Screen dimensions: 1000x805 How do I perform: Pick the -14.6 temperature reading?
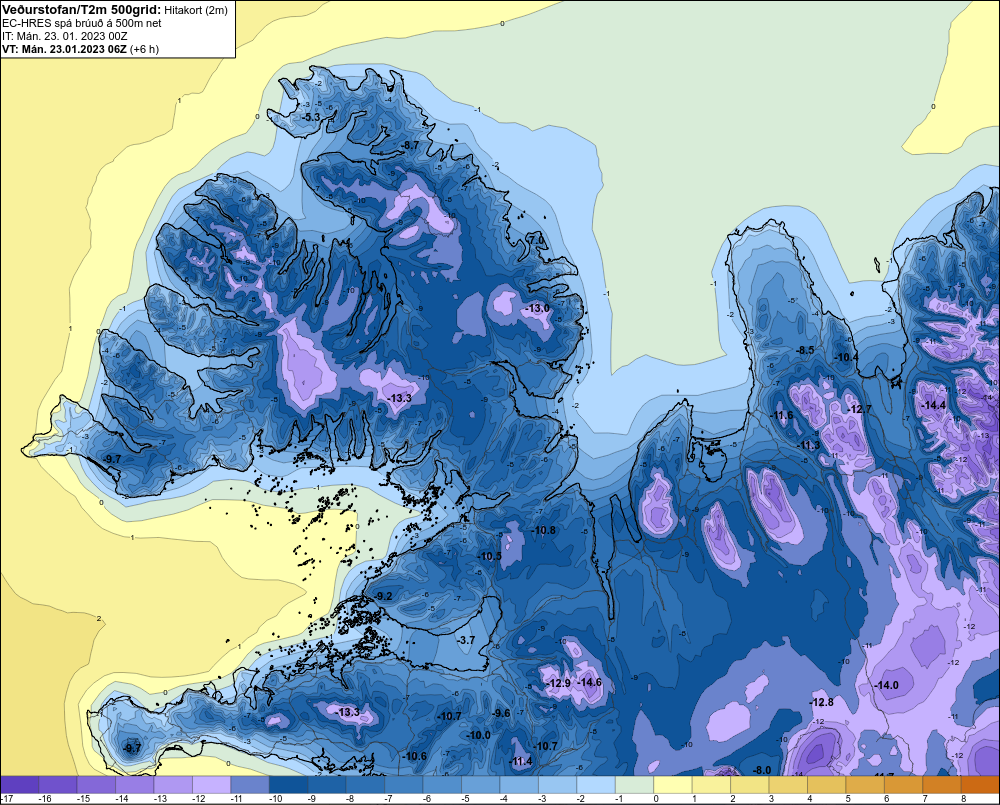click(590, 682)
